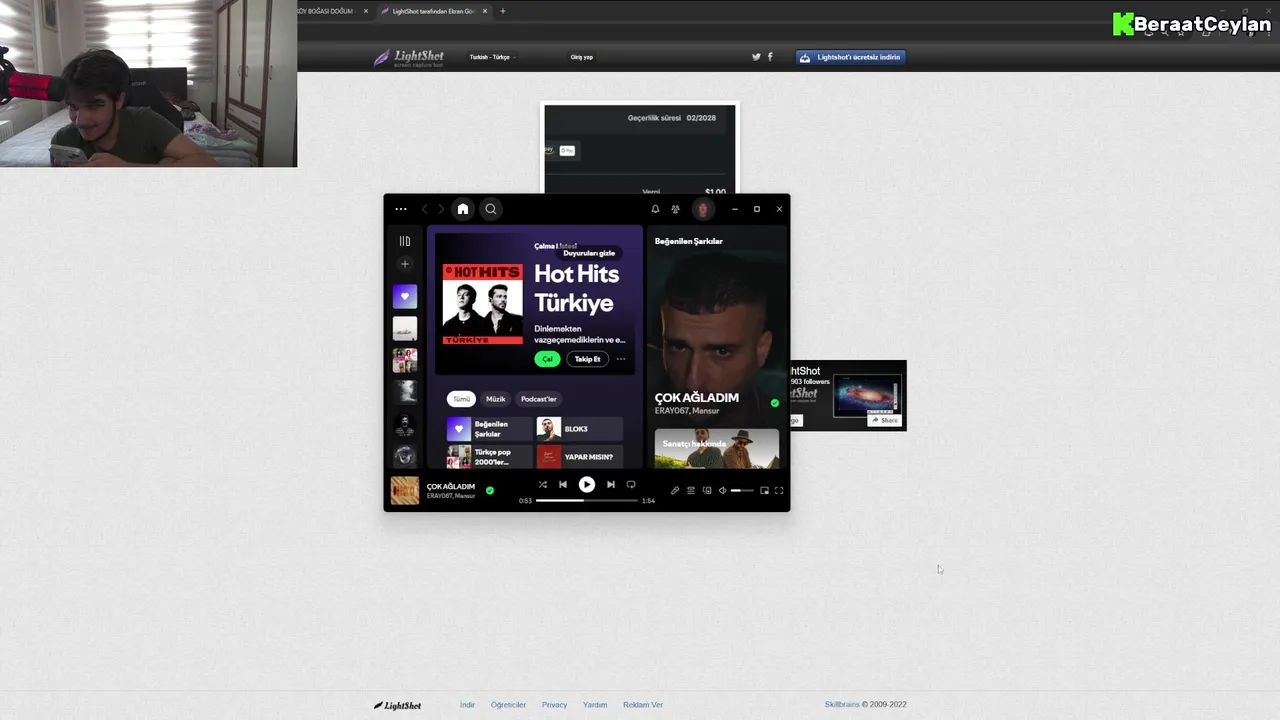Seek on the song progress bar

587,500
